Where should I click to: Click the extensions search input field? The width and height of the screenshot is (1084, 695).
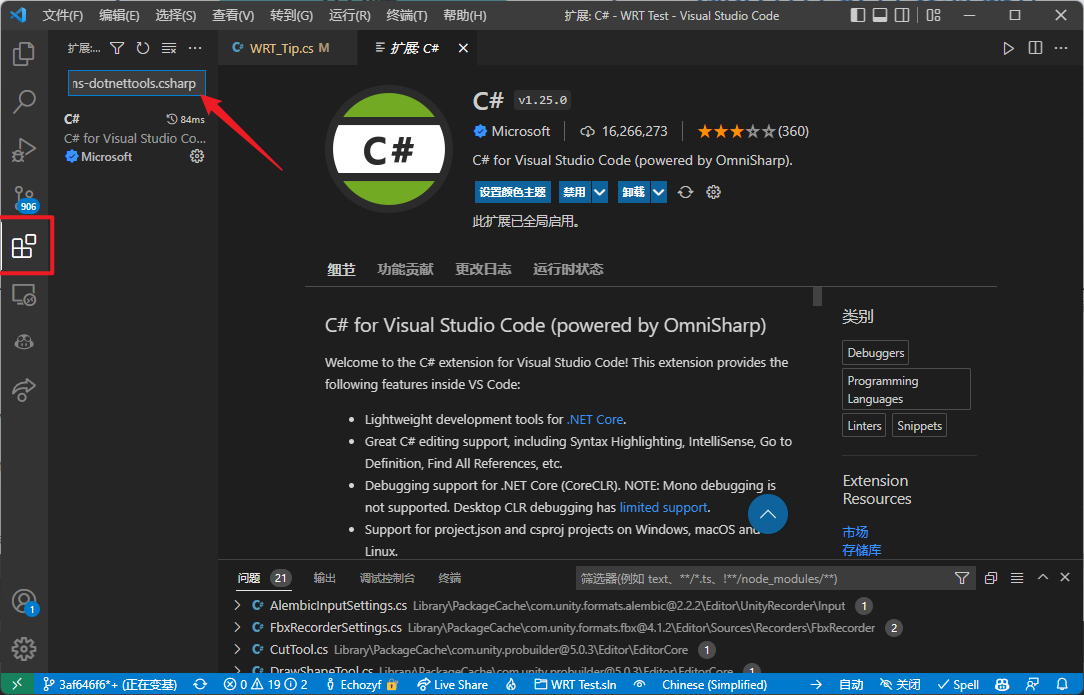click(x=136, y=84)
